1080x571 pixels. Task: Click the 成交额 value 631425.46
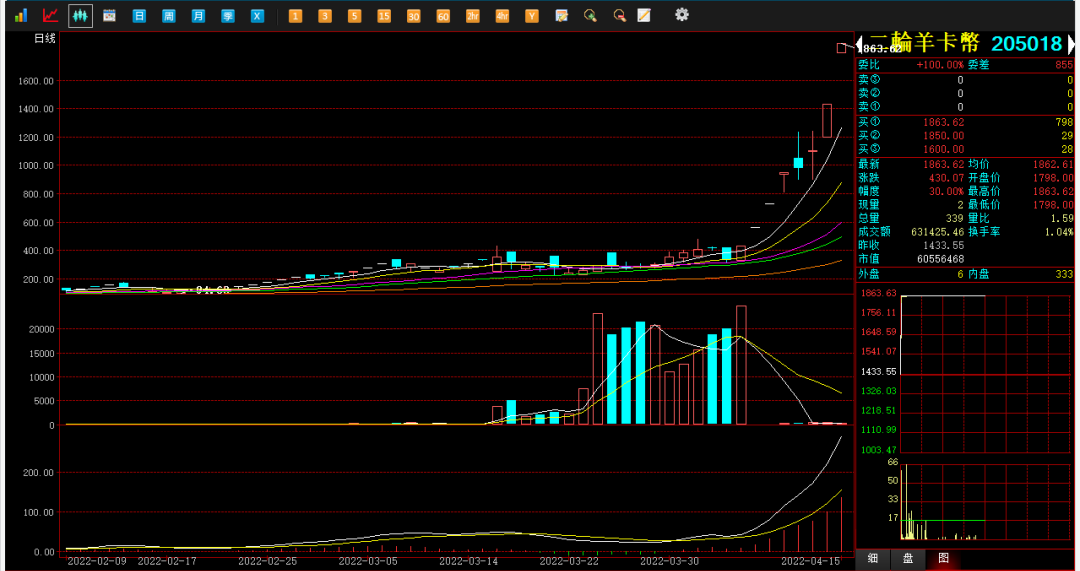click(x=935, y=231)
